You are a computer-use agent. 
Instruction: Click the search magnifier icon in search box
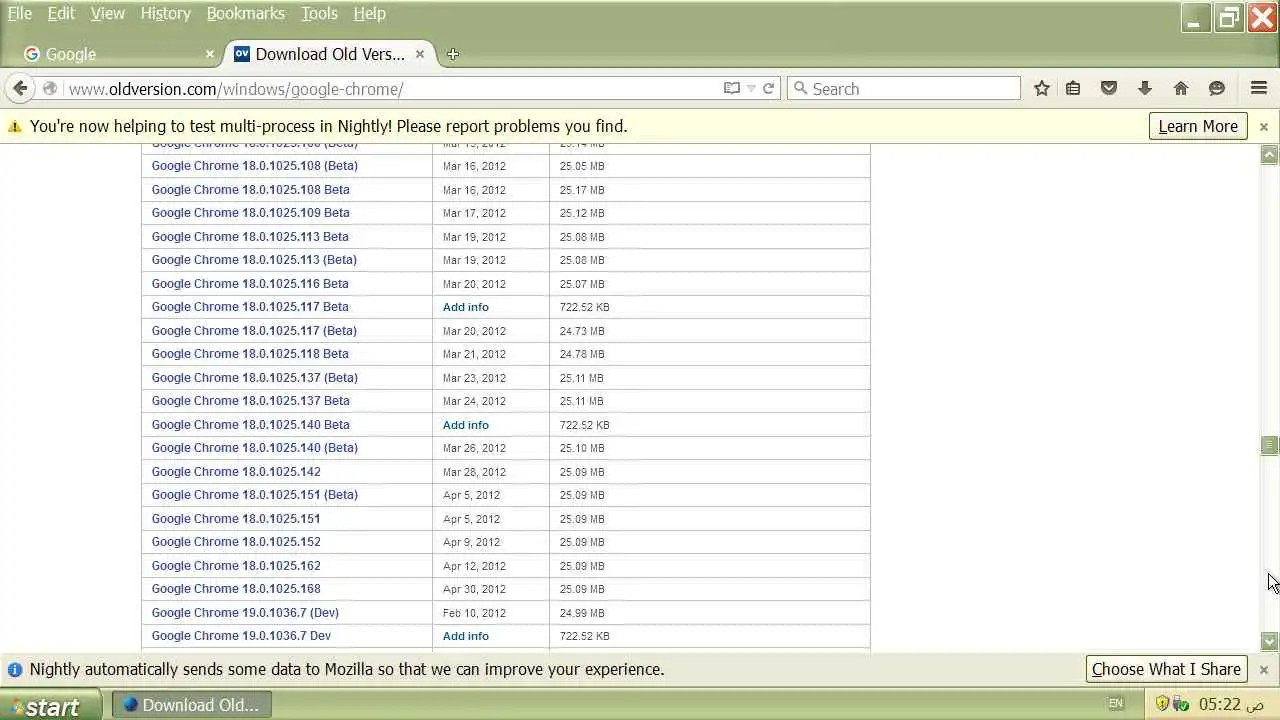click(800, 88)
